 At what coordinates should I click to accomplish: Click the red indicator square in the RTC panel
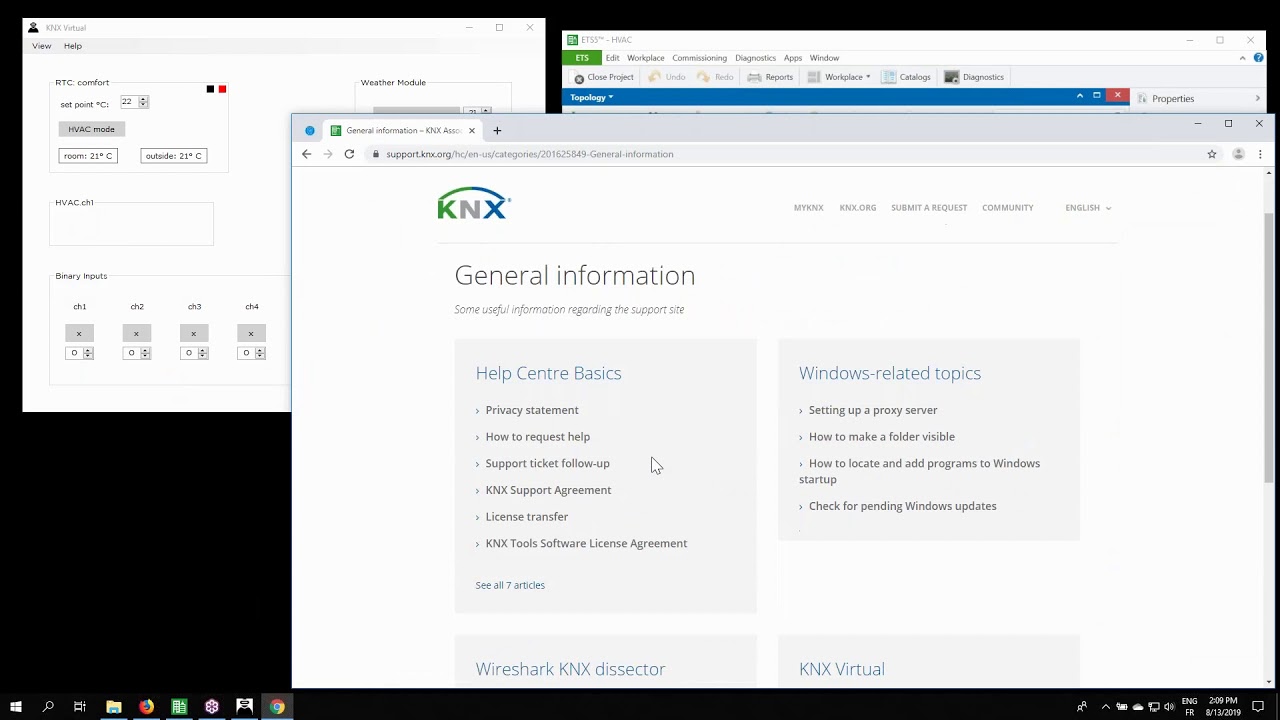tap(222, 89)
